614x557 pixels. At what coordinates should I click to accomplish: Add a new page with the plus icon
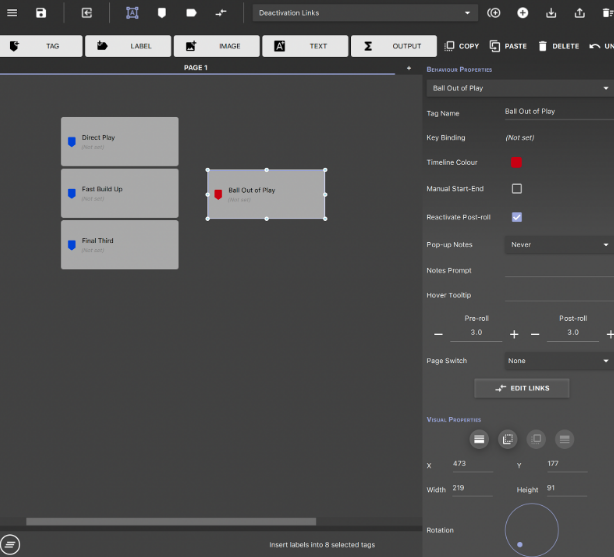coord(409,68)
